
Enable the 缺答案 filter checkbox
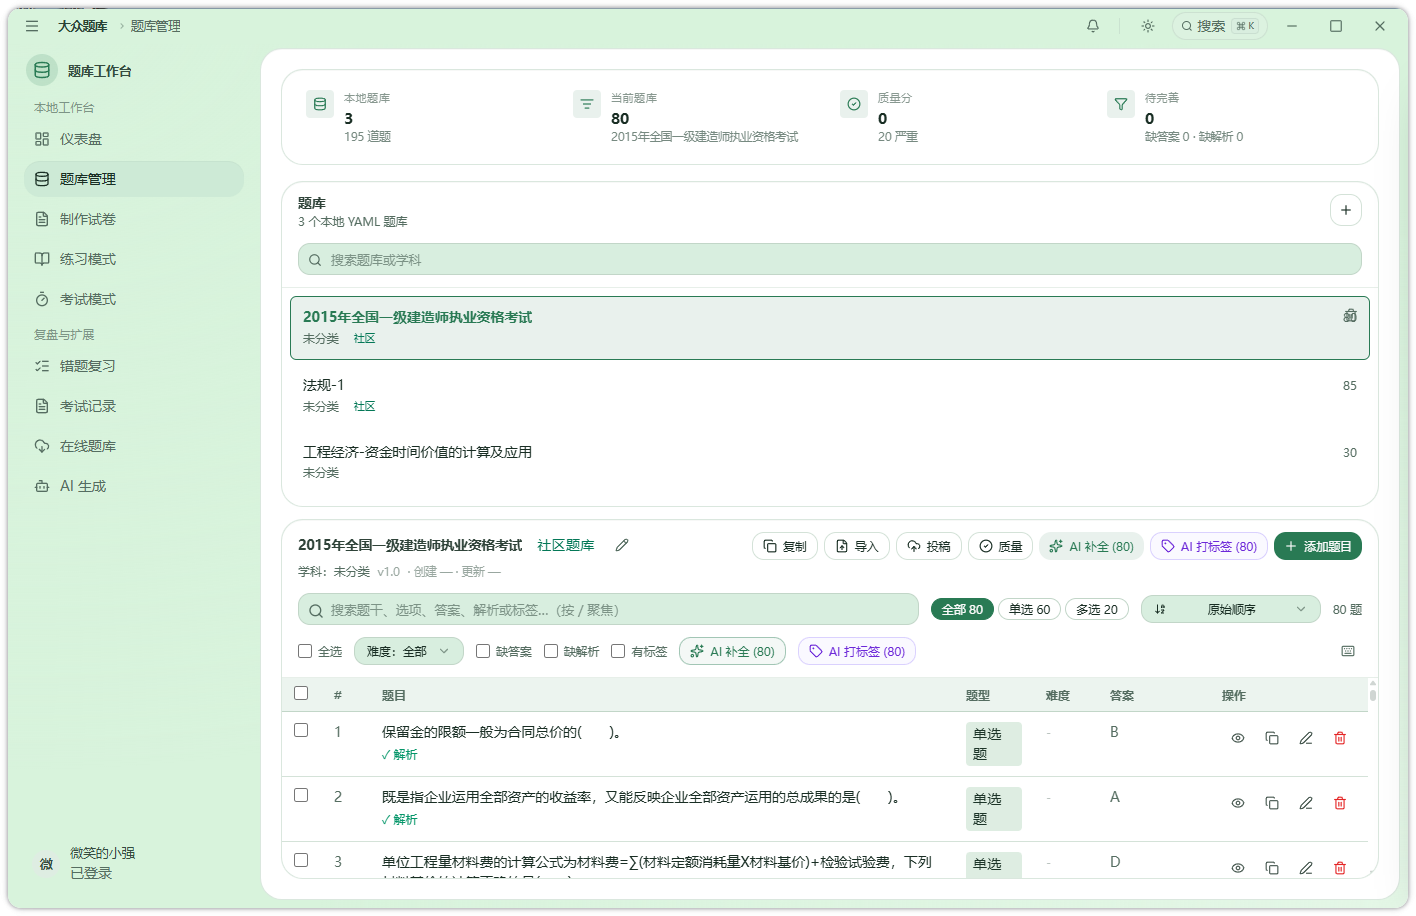(x=483, y=651)
